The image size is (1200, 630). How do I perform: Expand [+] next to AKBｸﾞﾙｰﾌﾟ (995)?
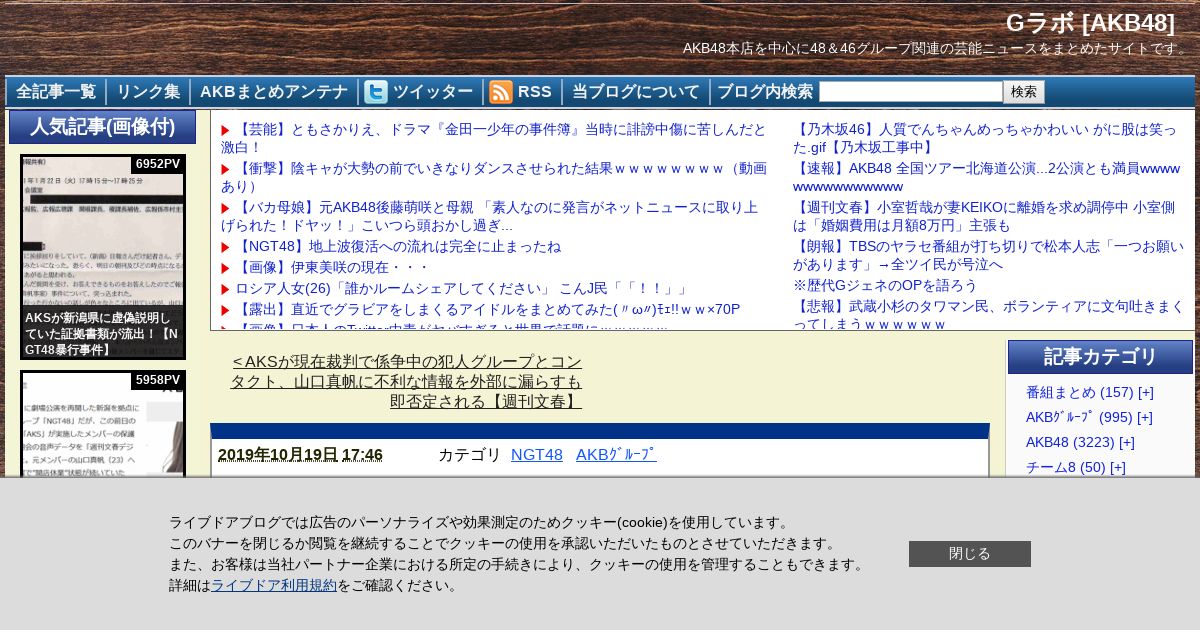[1145, 417]
